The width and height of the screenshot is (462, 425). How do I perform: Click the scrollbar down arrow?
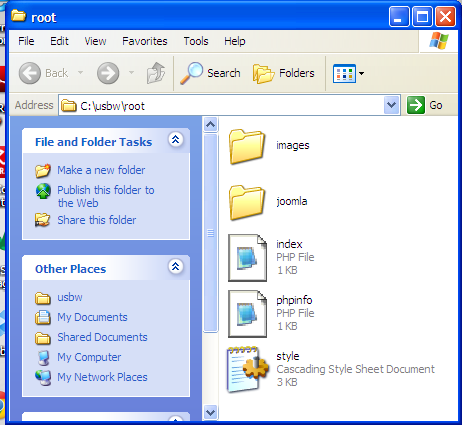(210, 413)
